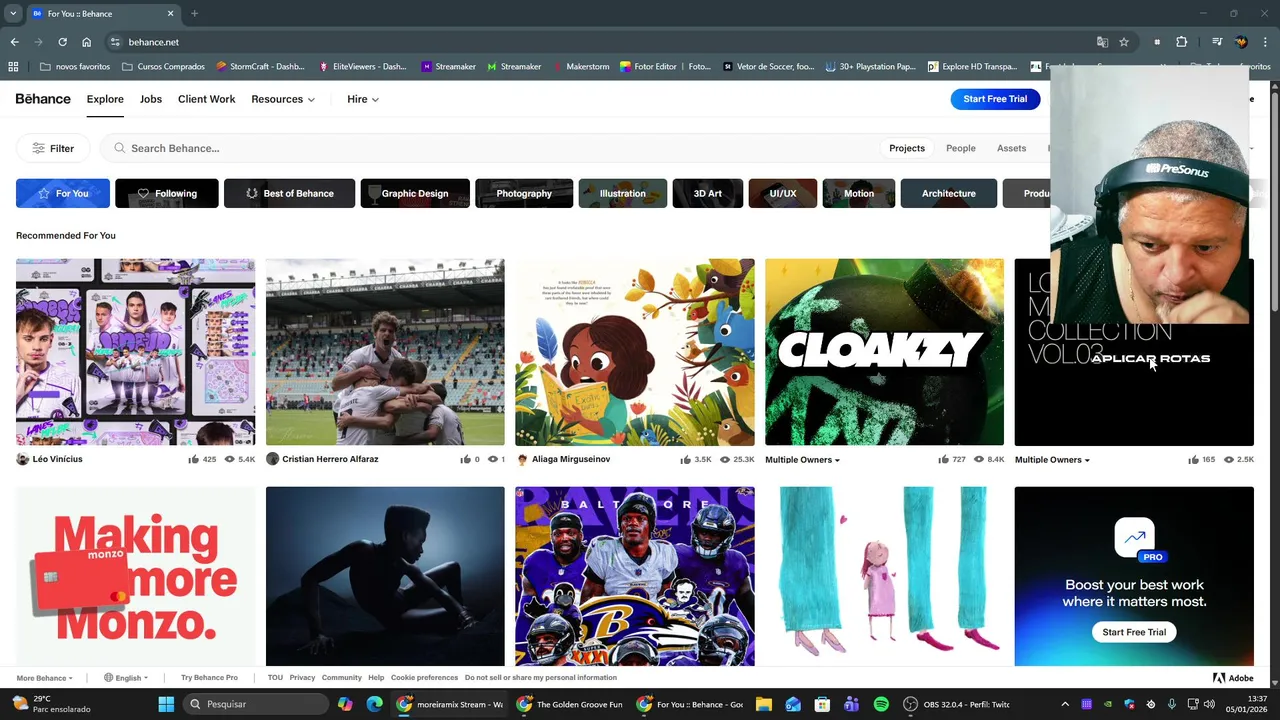The width and height of the screenshot is (1280, 720).
Task: Open File Explorer from the taskbar
Action: pyautogui.click(x=764, y=704)
